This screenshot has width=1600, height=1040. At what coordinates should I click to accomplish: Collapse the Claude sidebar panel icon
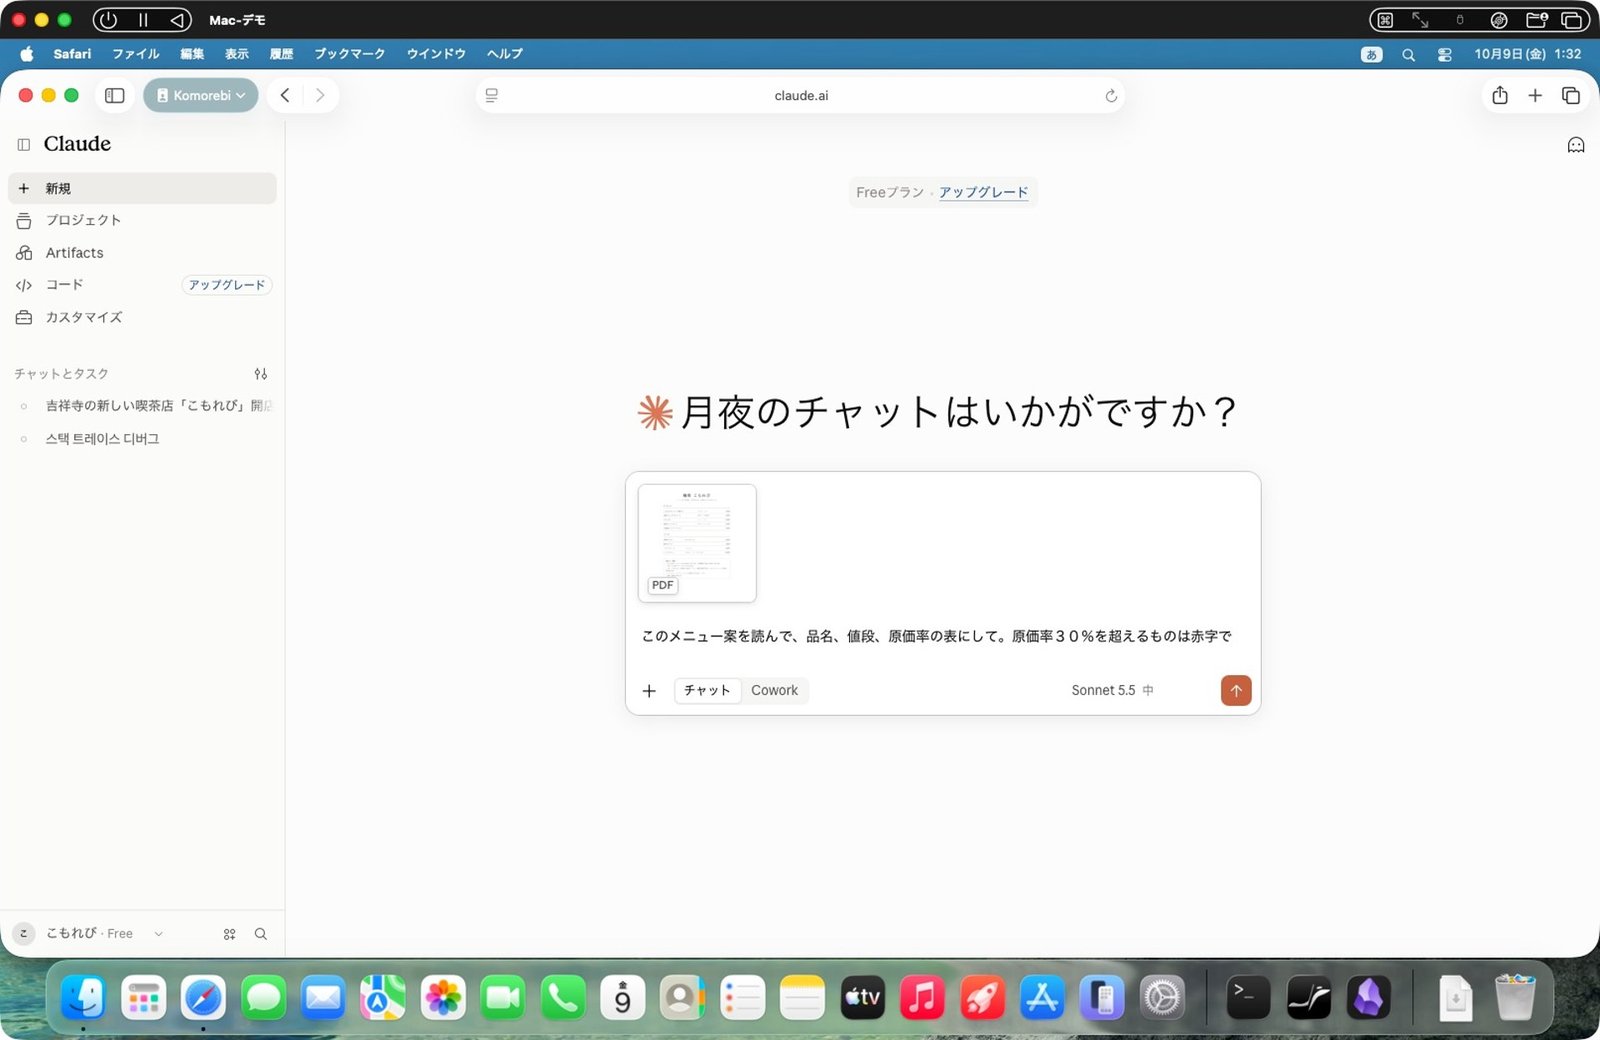[x=24, y=145]
